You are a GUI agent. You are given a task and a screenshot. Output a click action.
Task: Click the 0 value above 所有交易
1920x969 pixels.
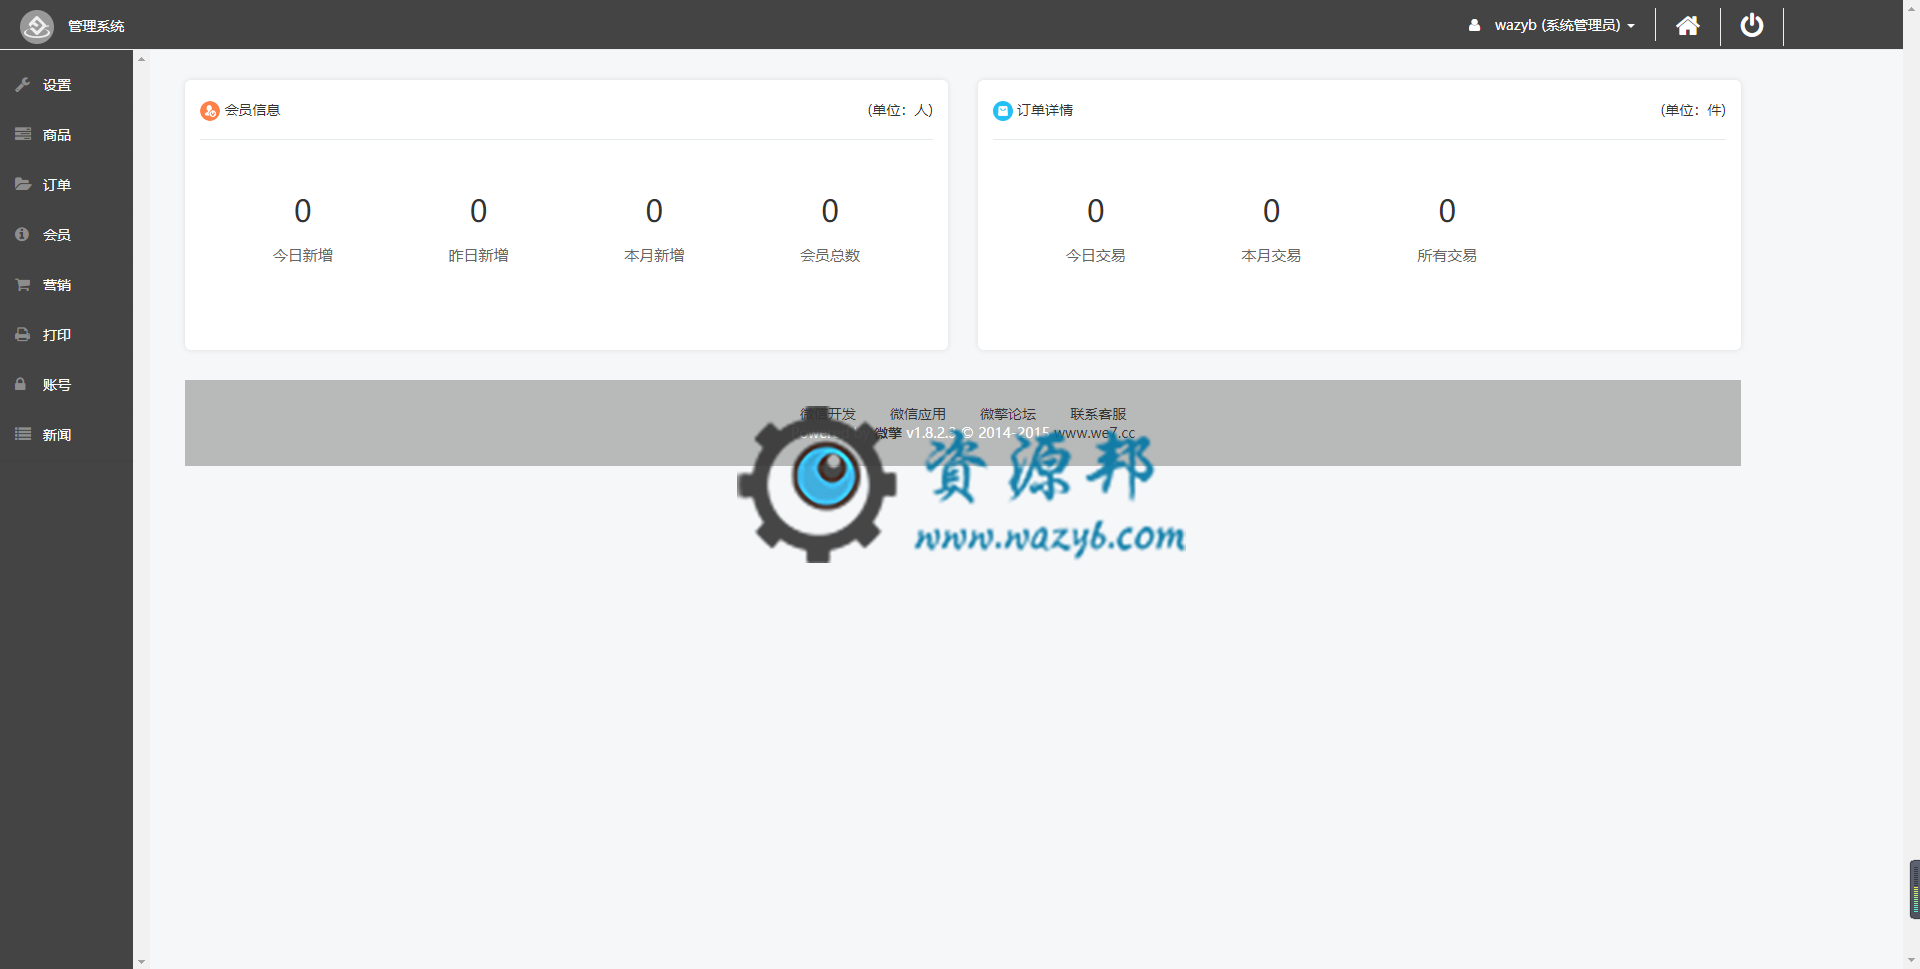[x=1447, y=211]
